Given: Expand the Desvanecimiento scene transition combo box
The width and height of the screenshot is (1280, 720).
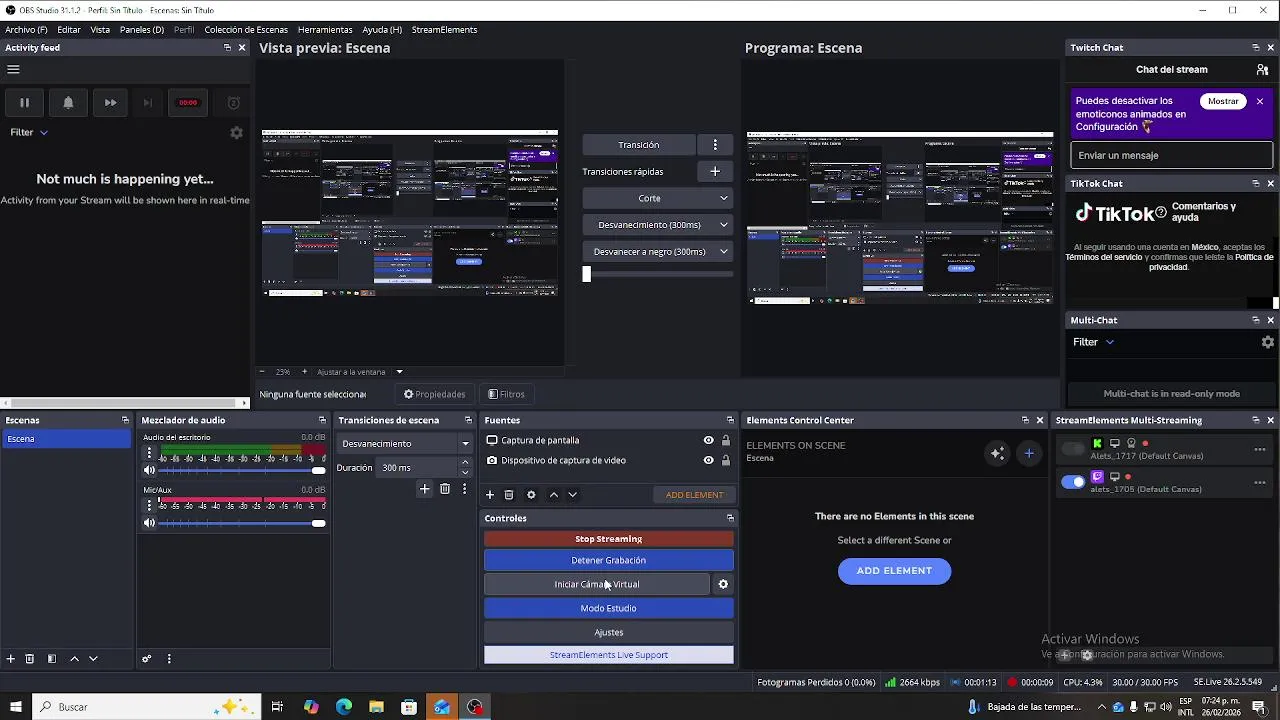Looking at the screenshot, I should pyautogui.click(x=405, y=444).
